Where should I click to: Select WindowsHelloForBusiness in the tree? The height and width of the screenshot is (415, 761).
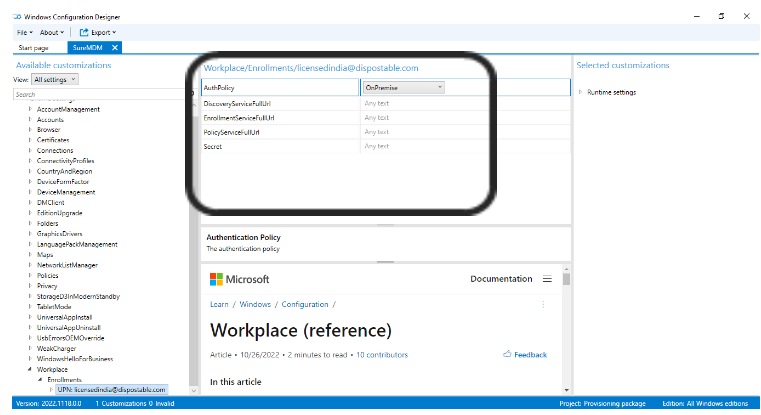(x=75, y=359)
